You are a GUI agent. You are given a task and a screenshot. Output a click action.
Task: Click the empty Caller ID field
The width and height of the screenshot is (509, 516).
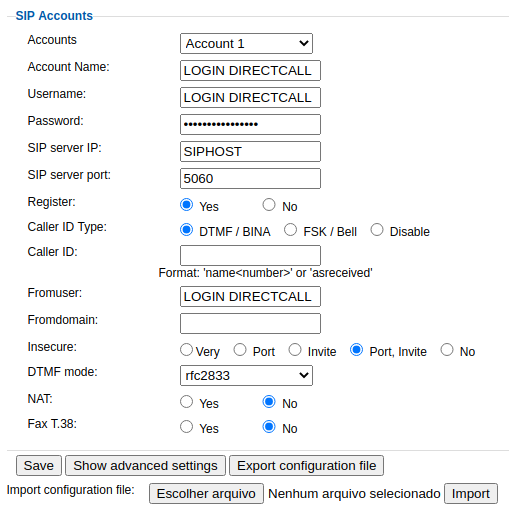[x=250, y=255]
